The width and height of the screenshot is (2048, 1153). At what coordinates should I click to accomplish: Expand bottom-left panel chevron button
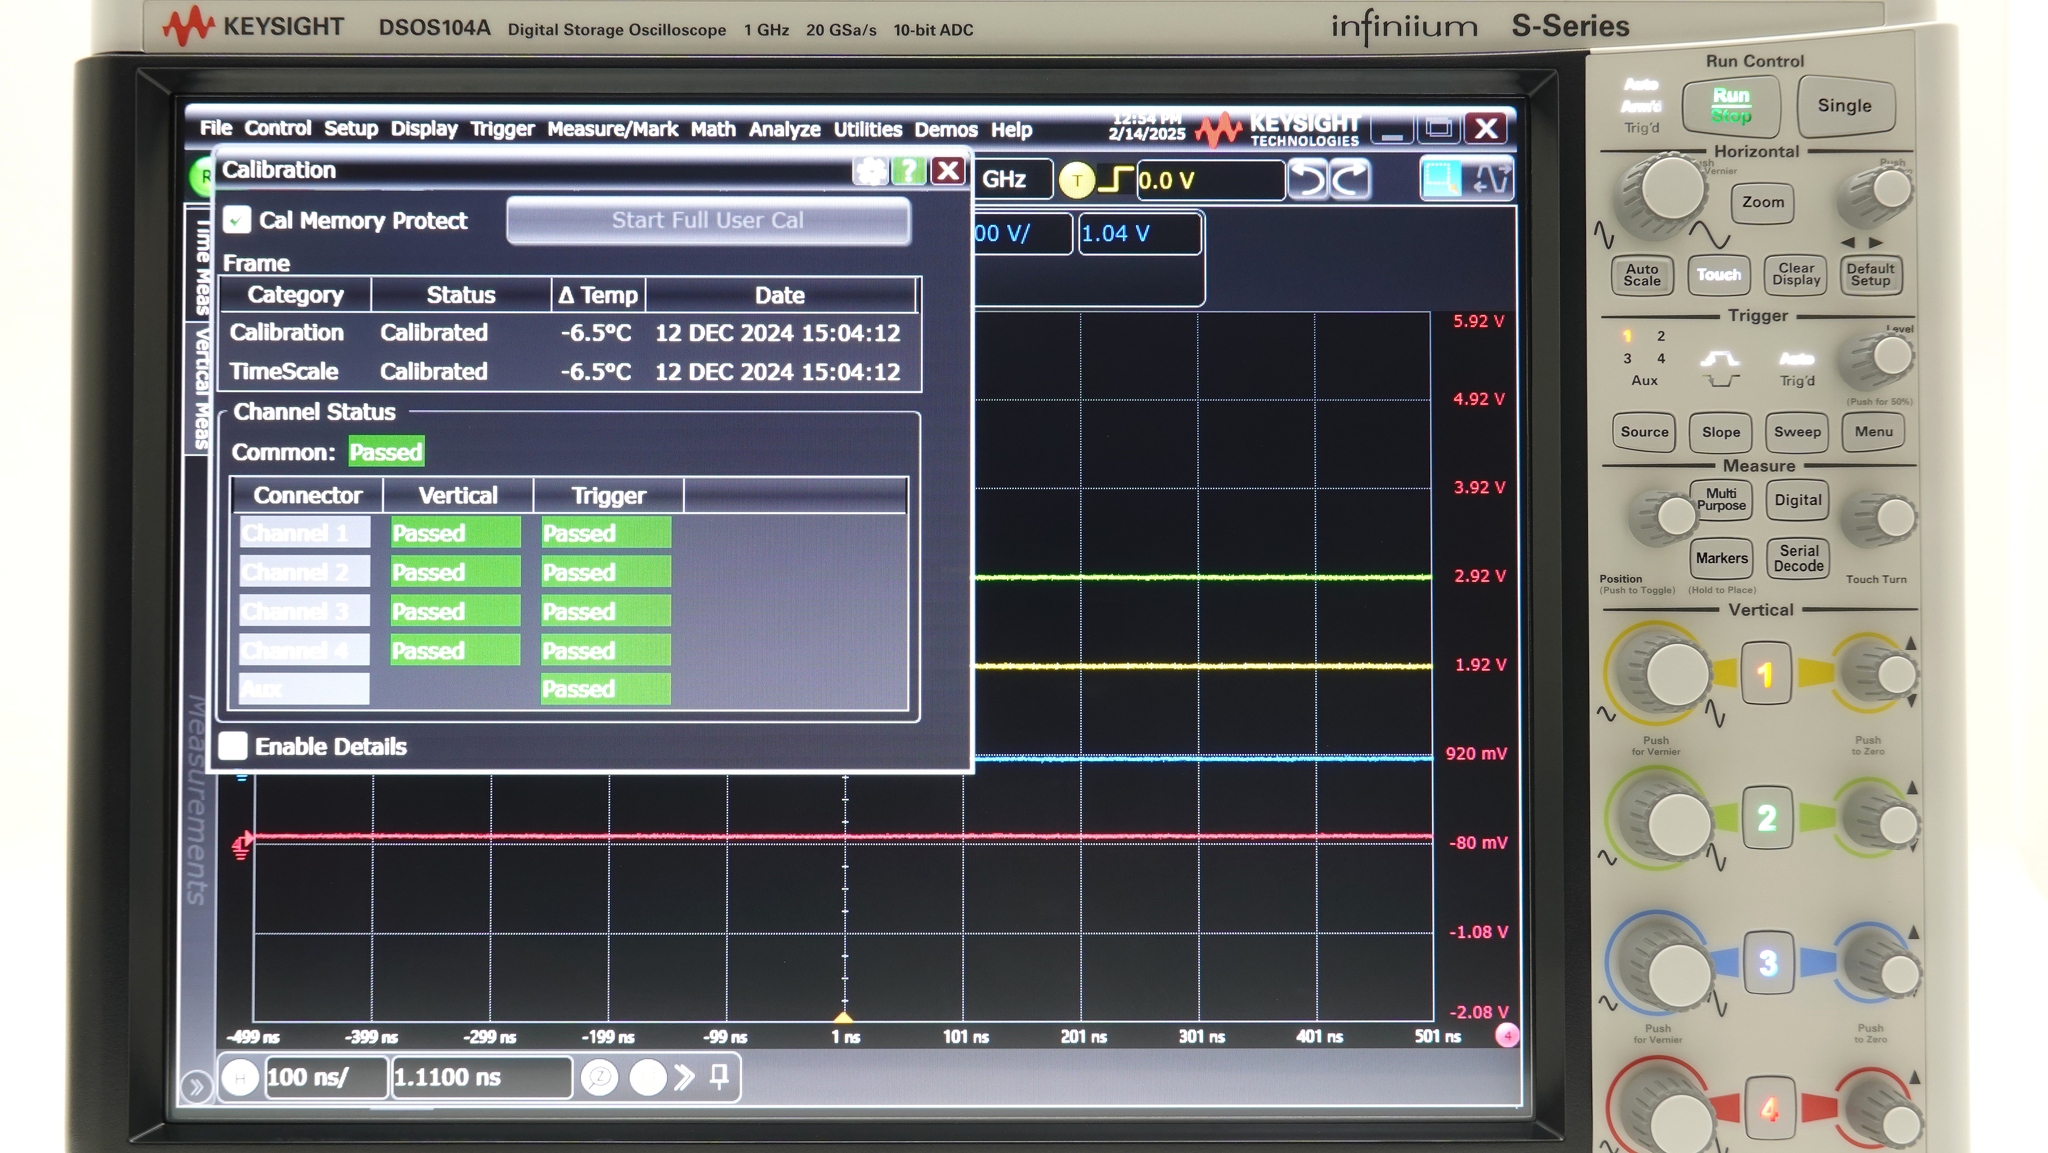pyautogui.click(x=196, y=1086)
